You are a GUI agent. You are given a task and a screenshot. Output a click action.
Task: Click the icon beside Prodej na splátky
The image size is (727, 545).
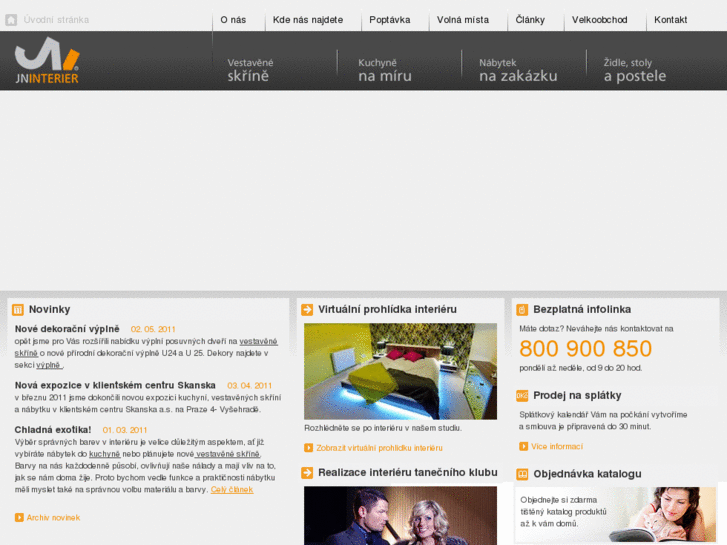(x=522, y=396)
